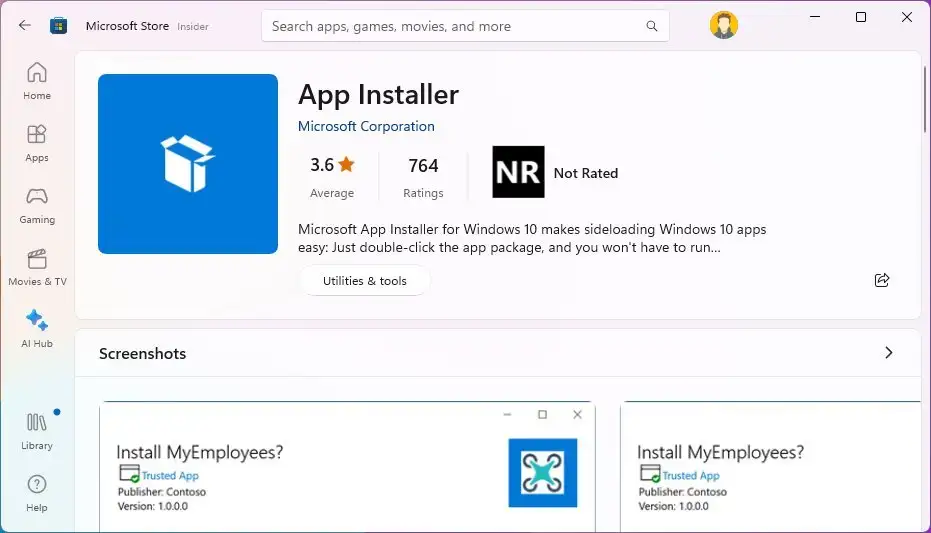Click the App Installer title
The height and width of the screenshot is (533, 931).
tap(378, 95)
